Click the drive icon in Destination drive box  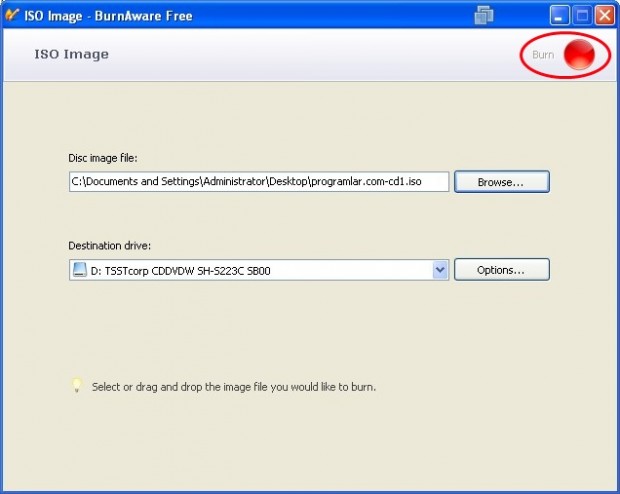click(x=79, y=270)
